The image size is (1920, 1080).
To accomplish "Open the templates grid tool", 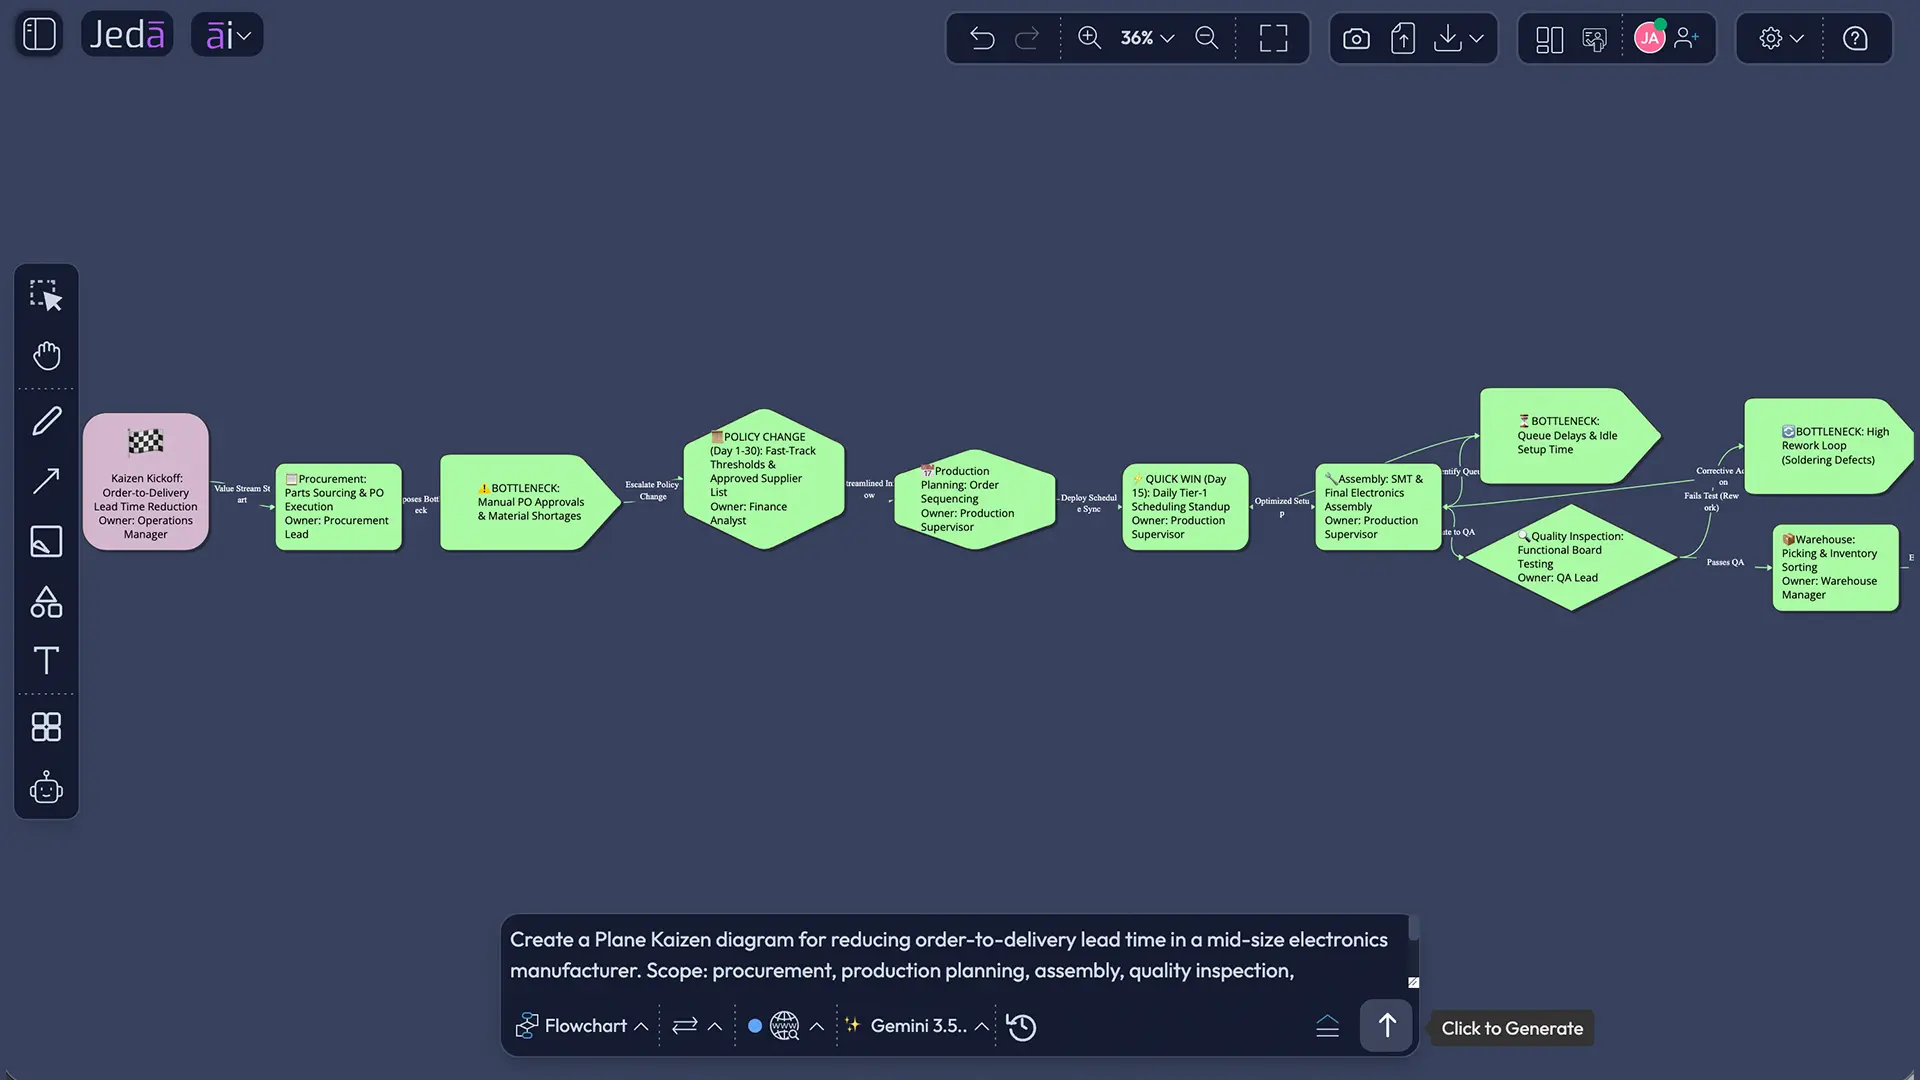I will coord(46,727).
